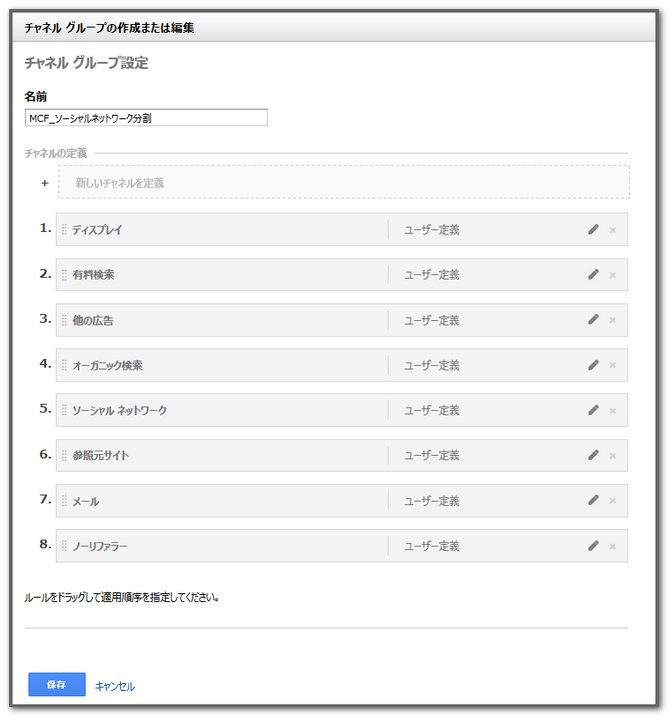Delete the ソーシャル ネットワーク channel
This screenshot has width=669, height=717.
click(612, 411)
